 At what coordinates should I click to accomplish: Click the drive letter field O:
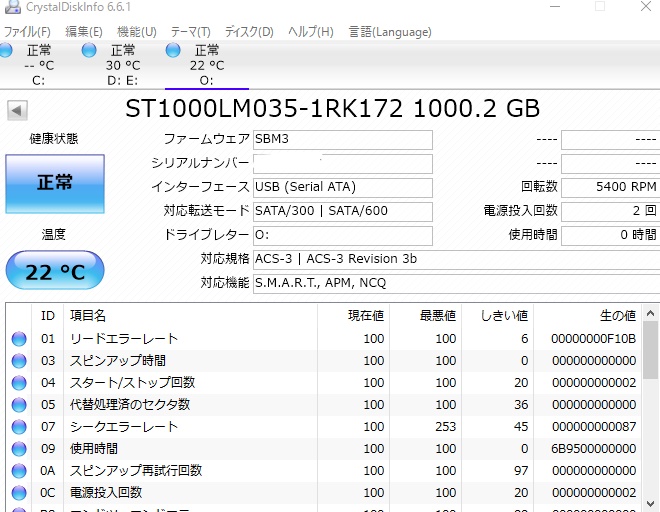(343, 235)
